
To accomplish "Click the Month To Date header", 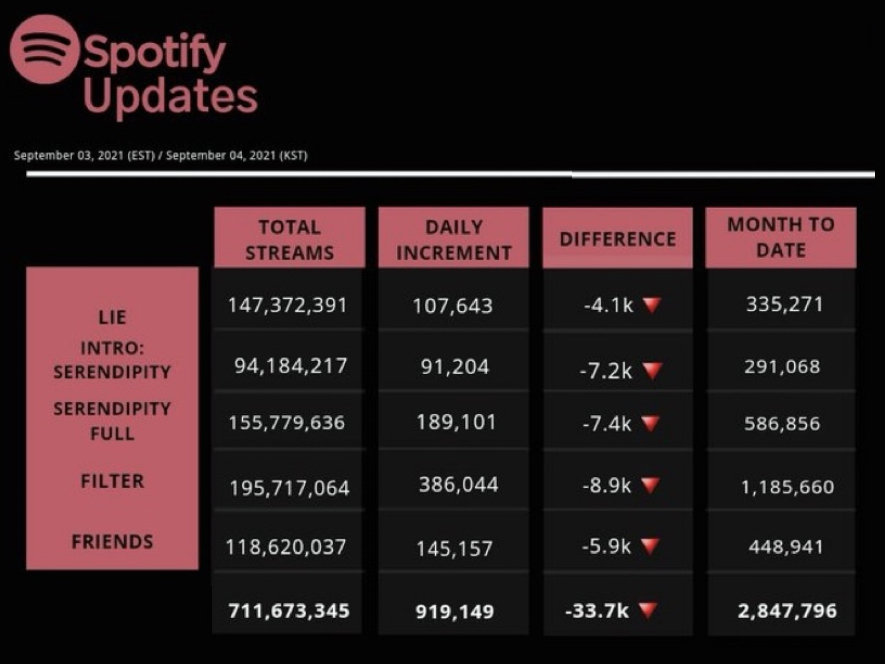I will pyautogui.click(x=780, y=237).
